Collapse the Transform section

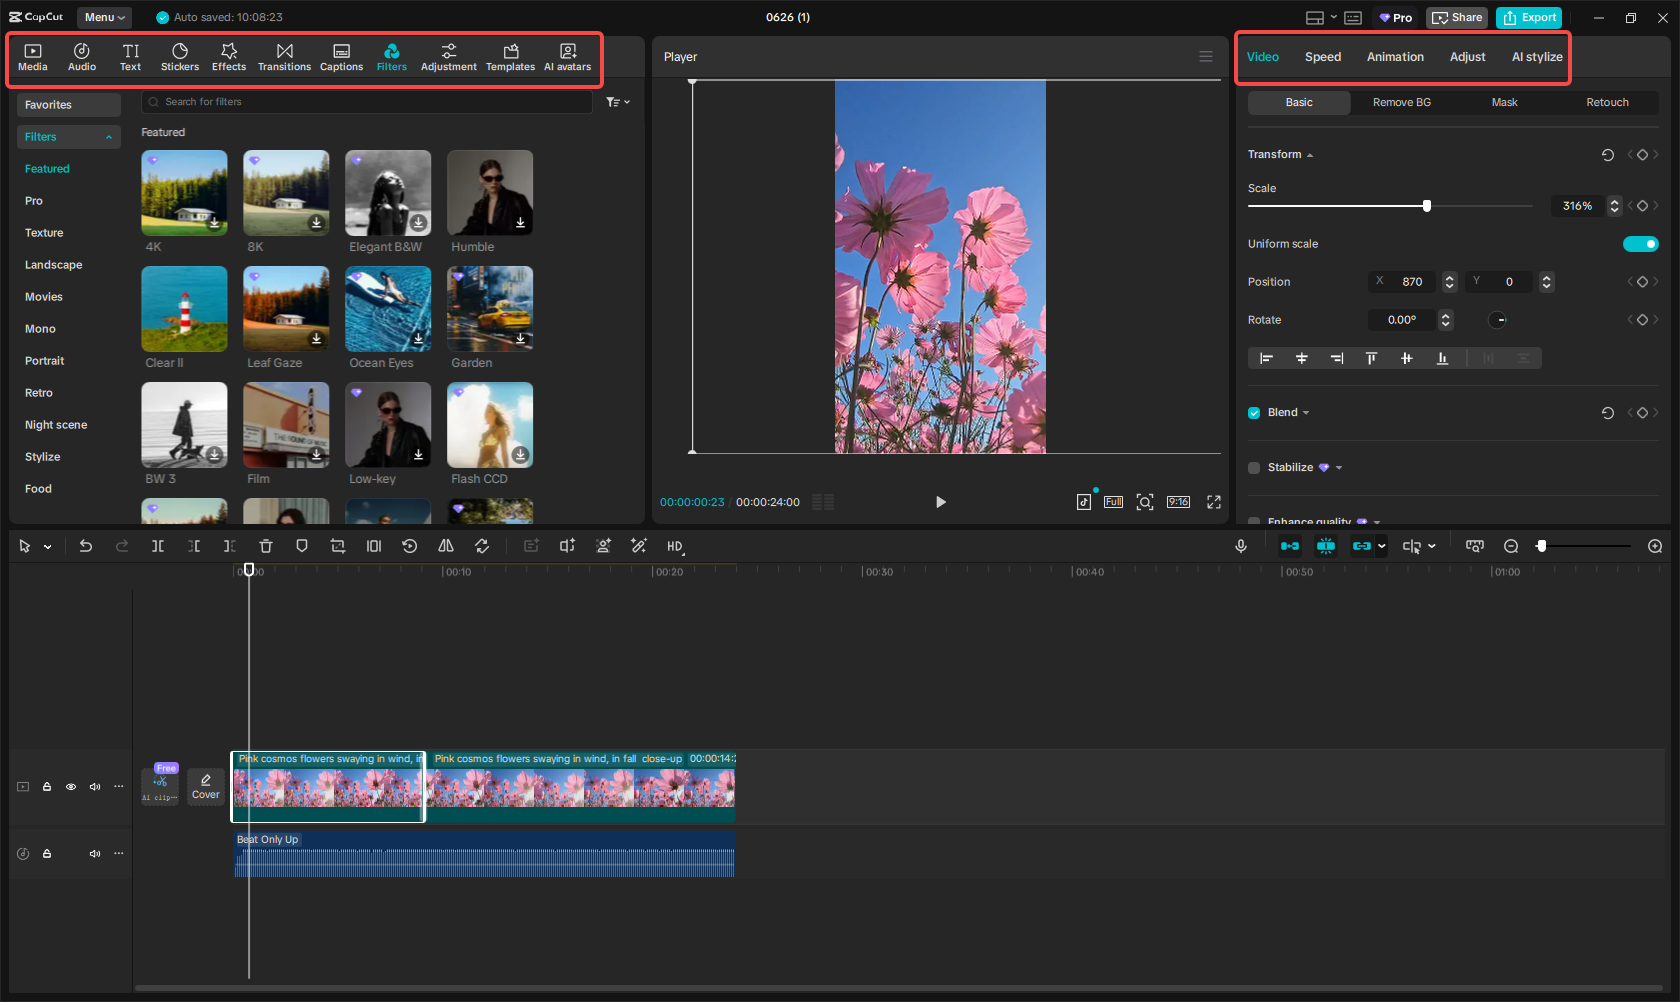click(x=1309, y=154)
